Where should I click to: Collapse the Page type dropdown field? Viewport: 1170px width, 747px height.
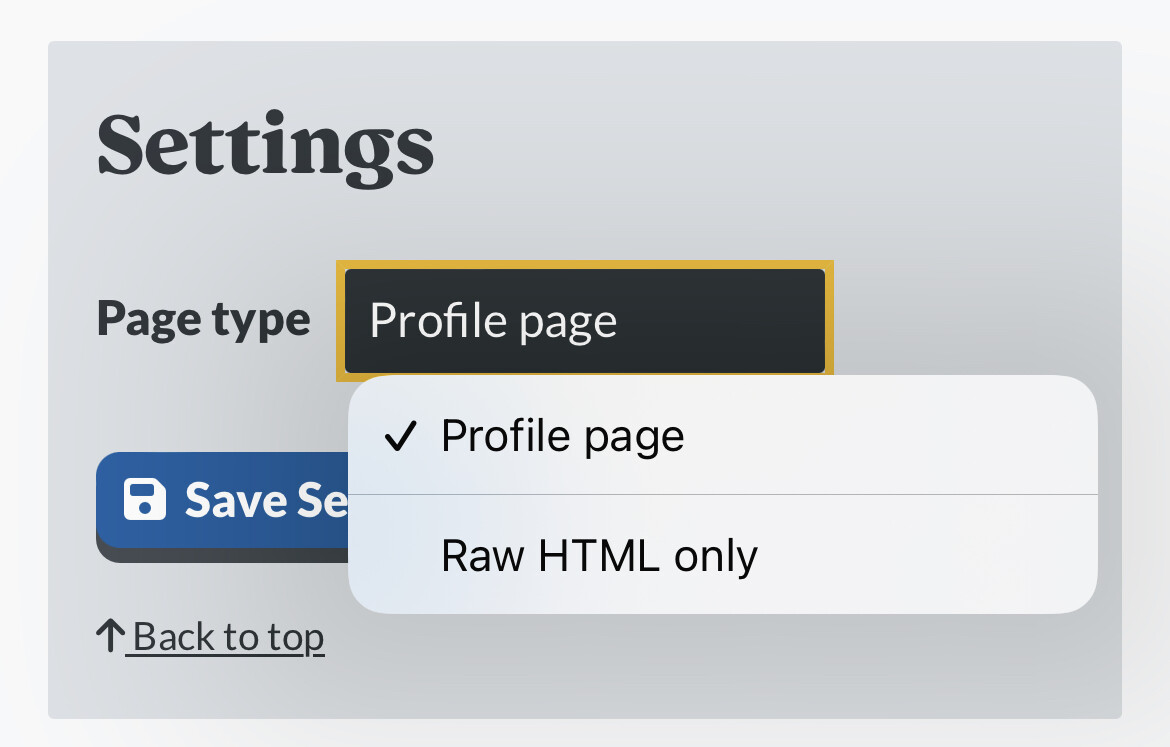click(x=584, y=321)
